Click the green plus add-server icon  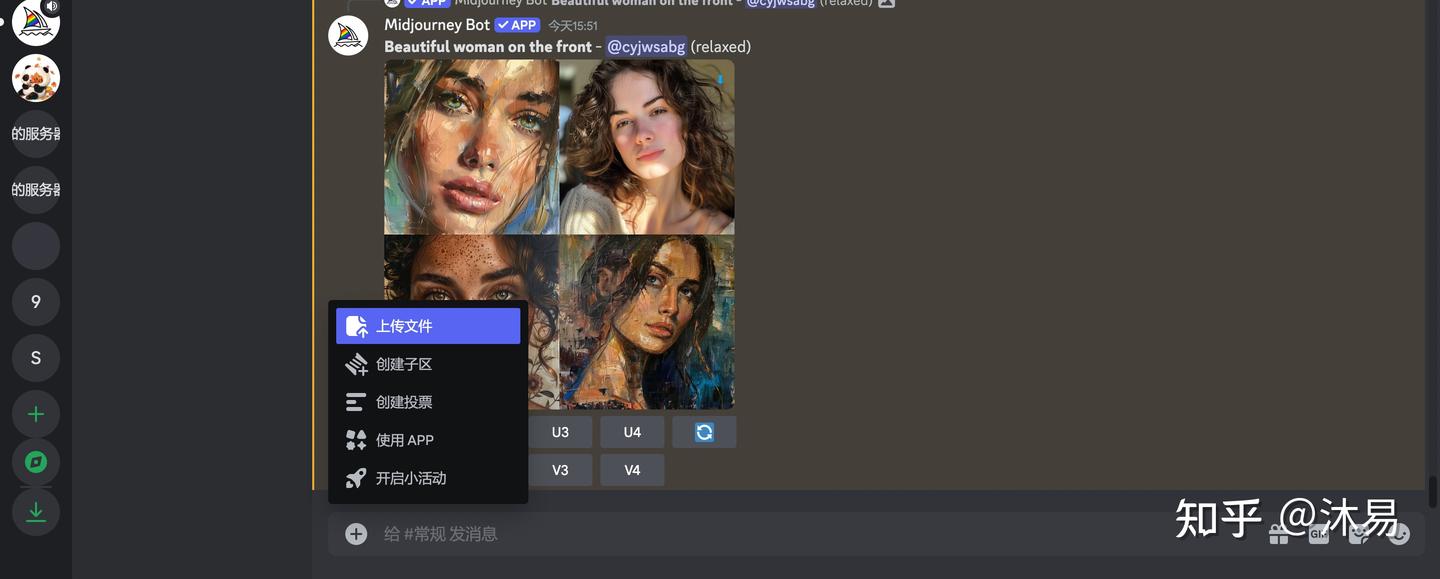(36, 414)
